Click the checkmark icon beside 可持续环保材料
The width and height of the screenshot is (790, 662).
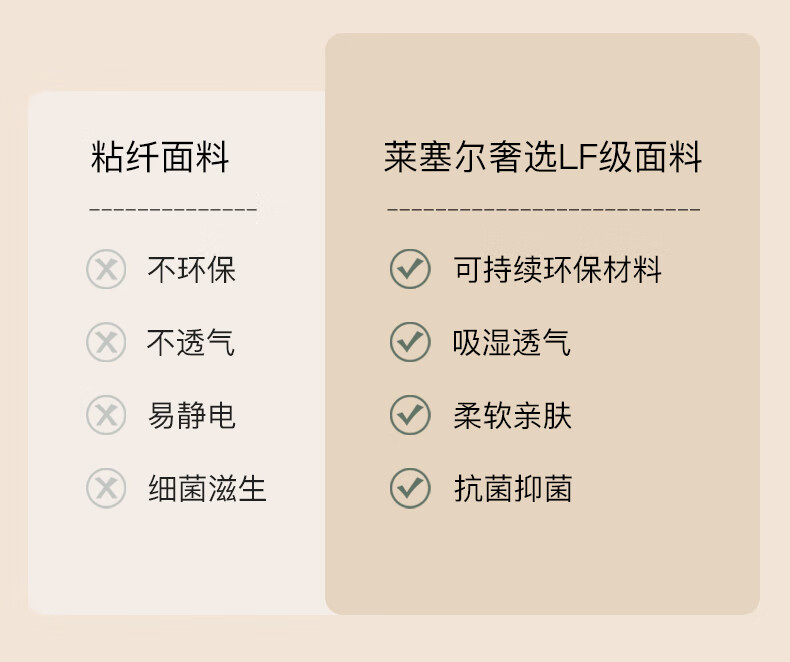(x=409, y=270)
